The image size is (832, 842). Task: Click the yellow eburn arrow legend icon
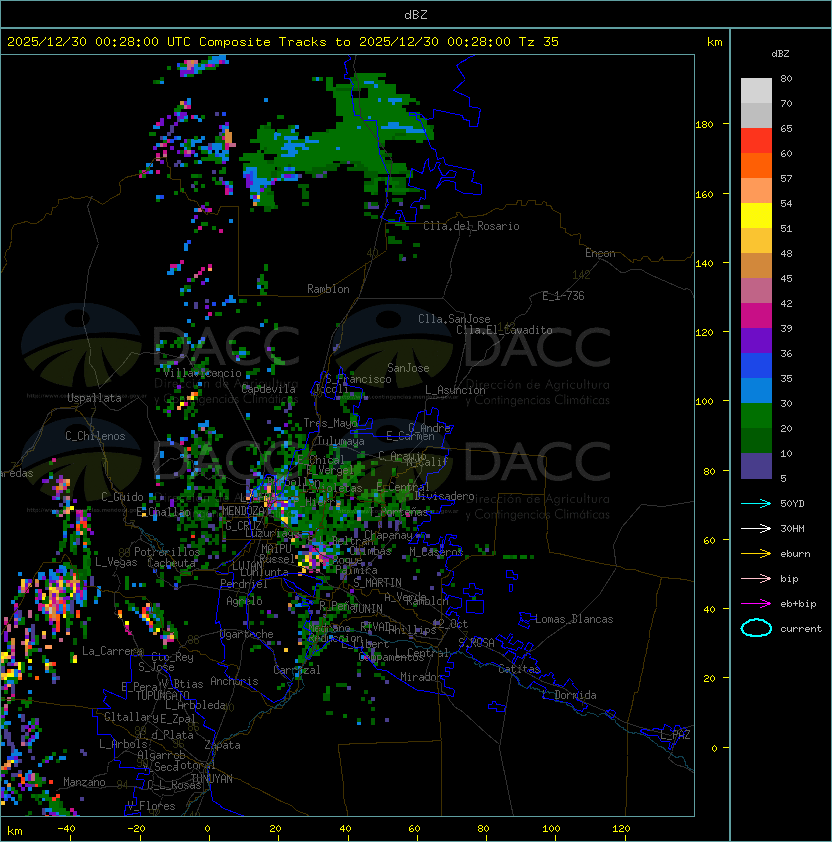756,554
